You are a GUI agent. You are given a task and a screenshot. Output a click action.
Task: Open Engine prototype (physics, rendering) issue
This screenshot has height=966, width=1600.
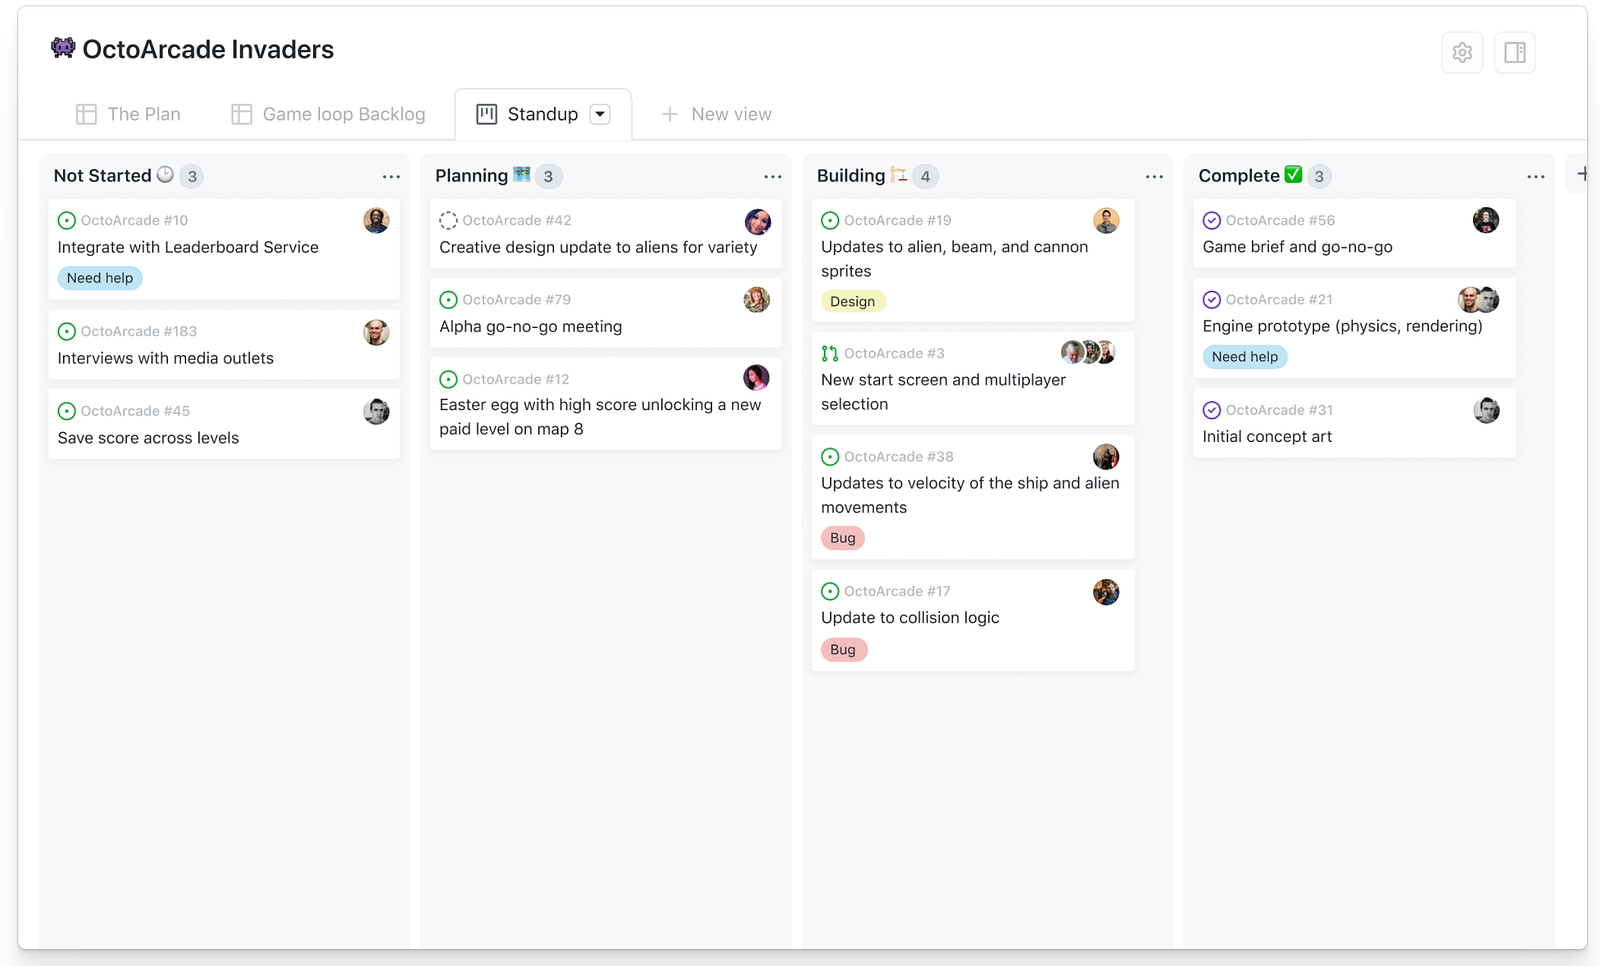click(x=1342, y=326)
